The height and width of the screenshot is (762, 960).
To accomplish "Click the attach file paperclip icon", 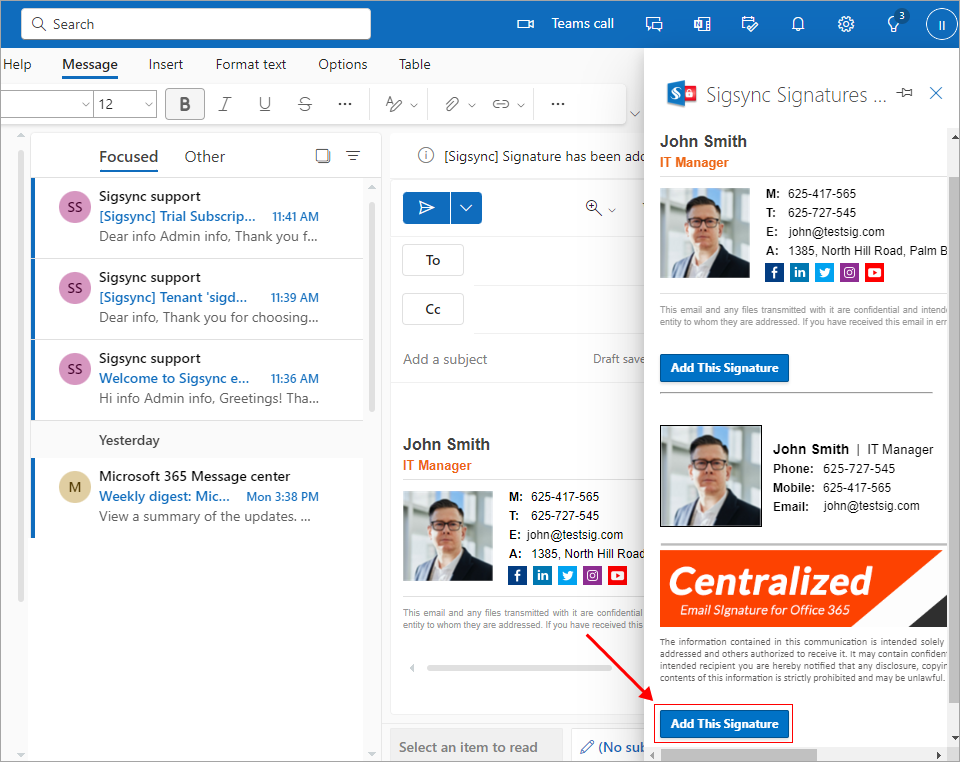I will (451, 104).
